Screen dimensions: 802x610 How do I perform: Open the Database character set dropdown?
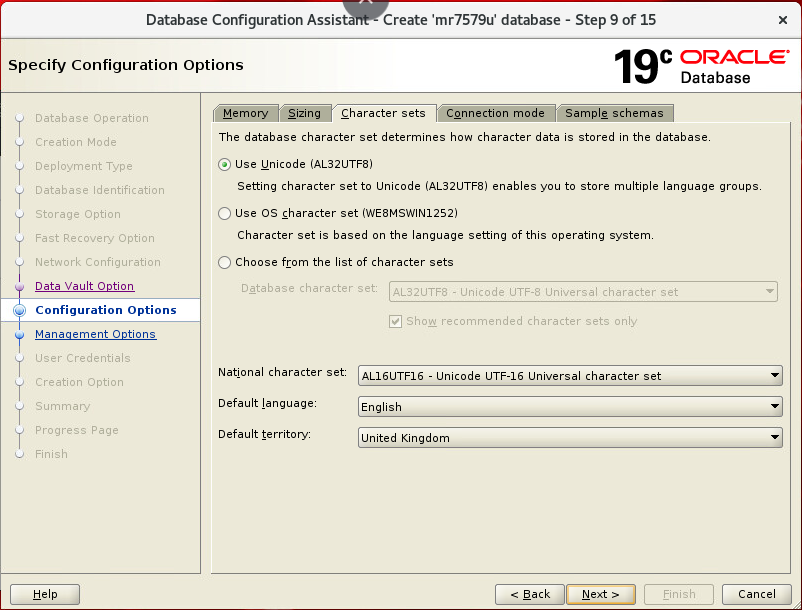pos(583,291)
